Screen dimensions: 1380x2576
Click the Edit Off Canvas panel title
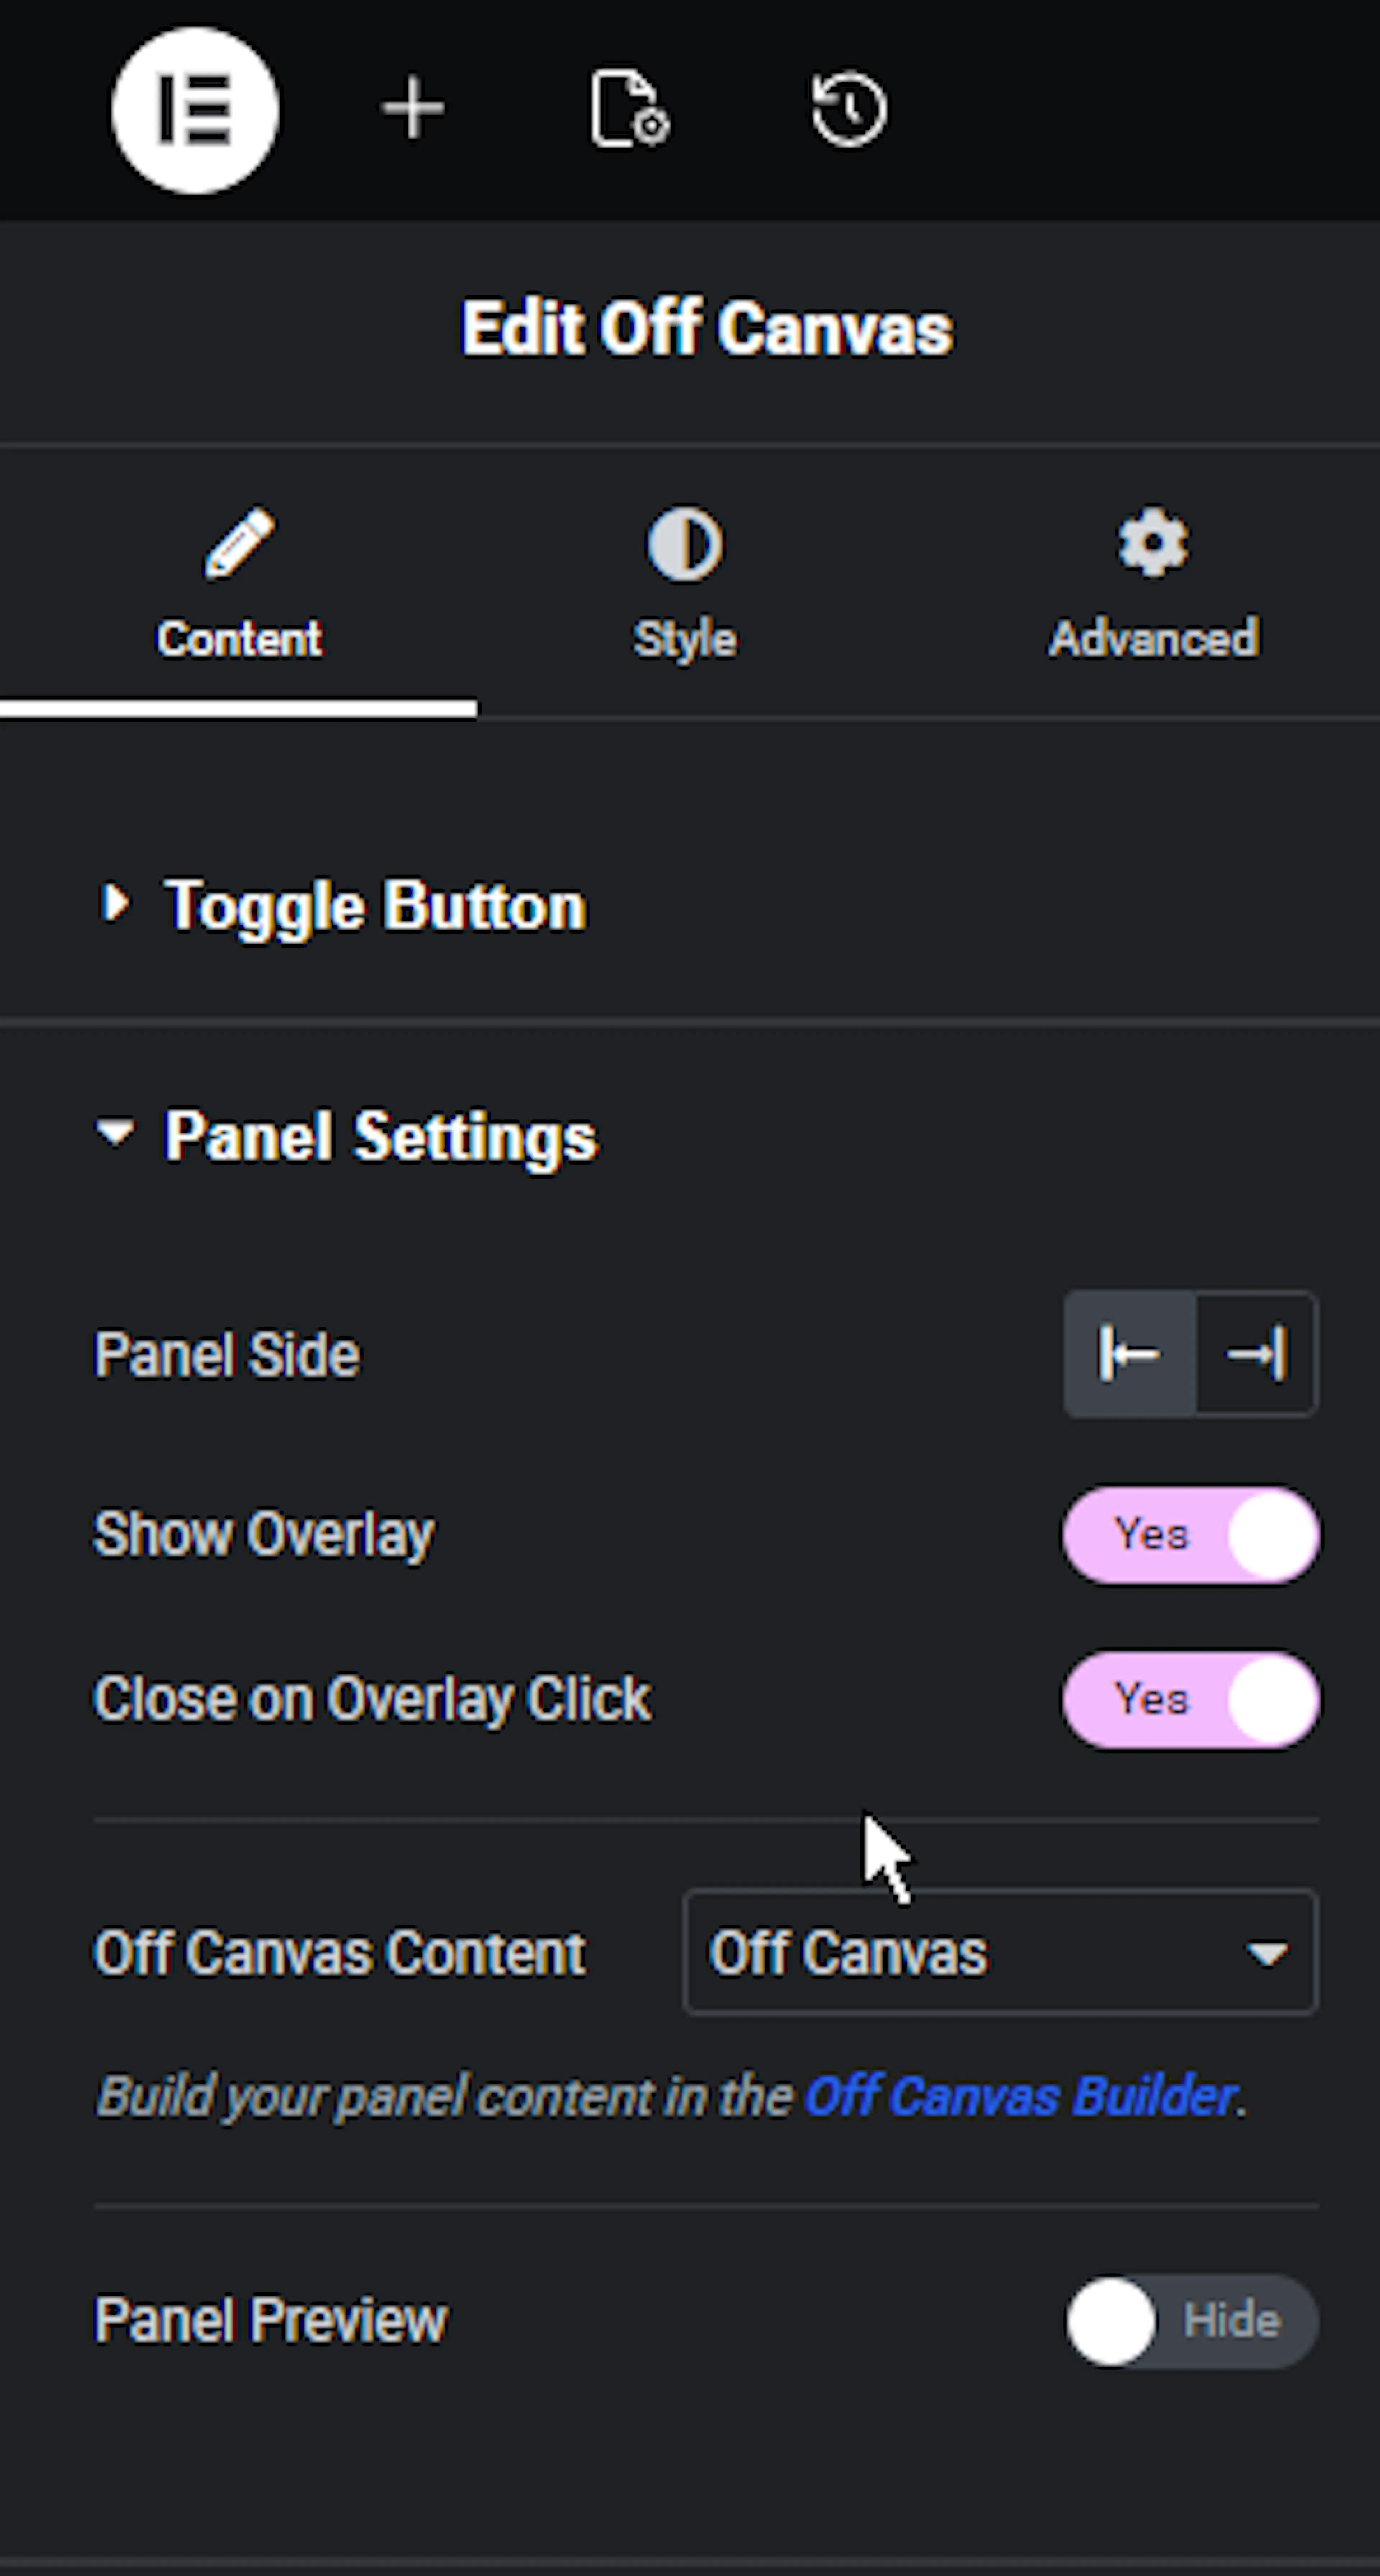[706, 328]
